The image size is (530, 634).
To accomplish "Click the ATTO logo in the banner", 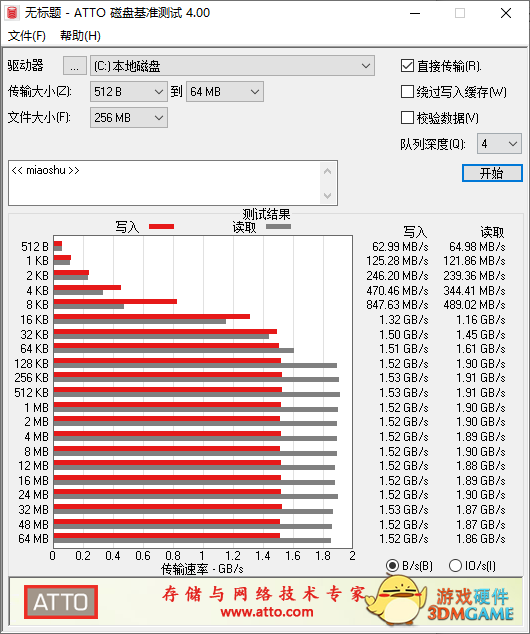I will (61, 602).
